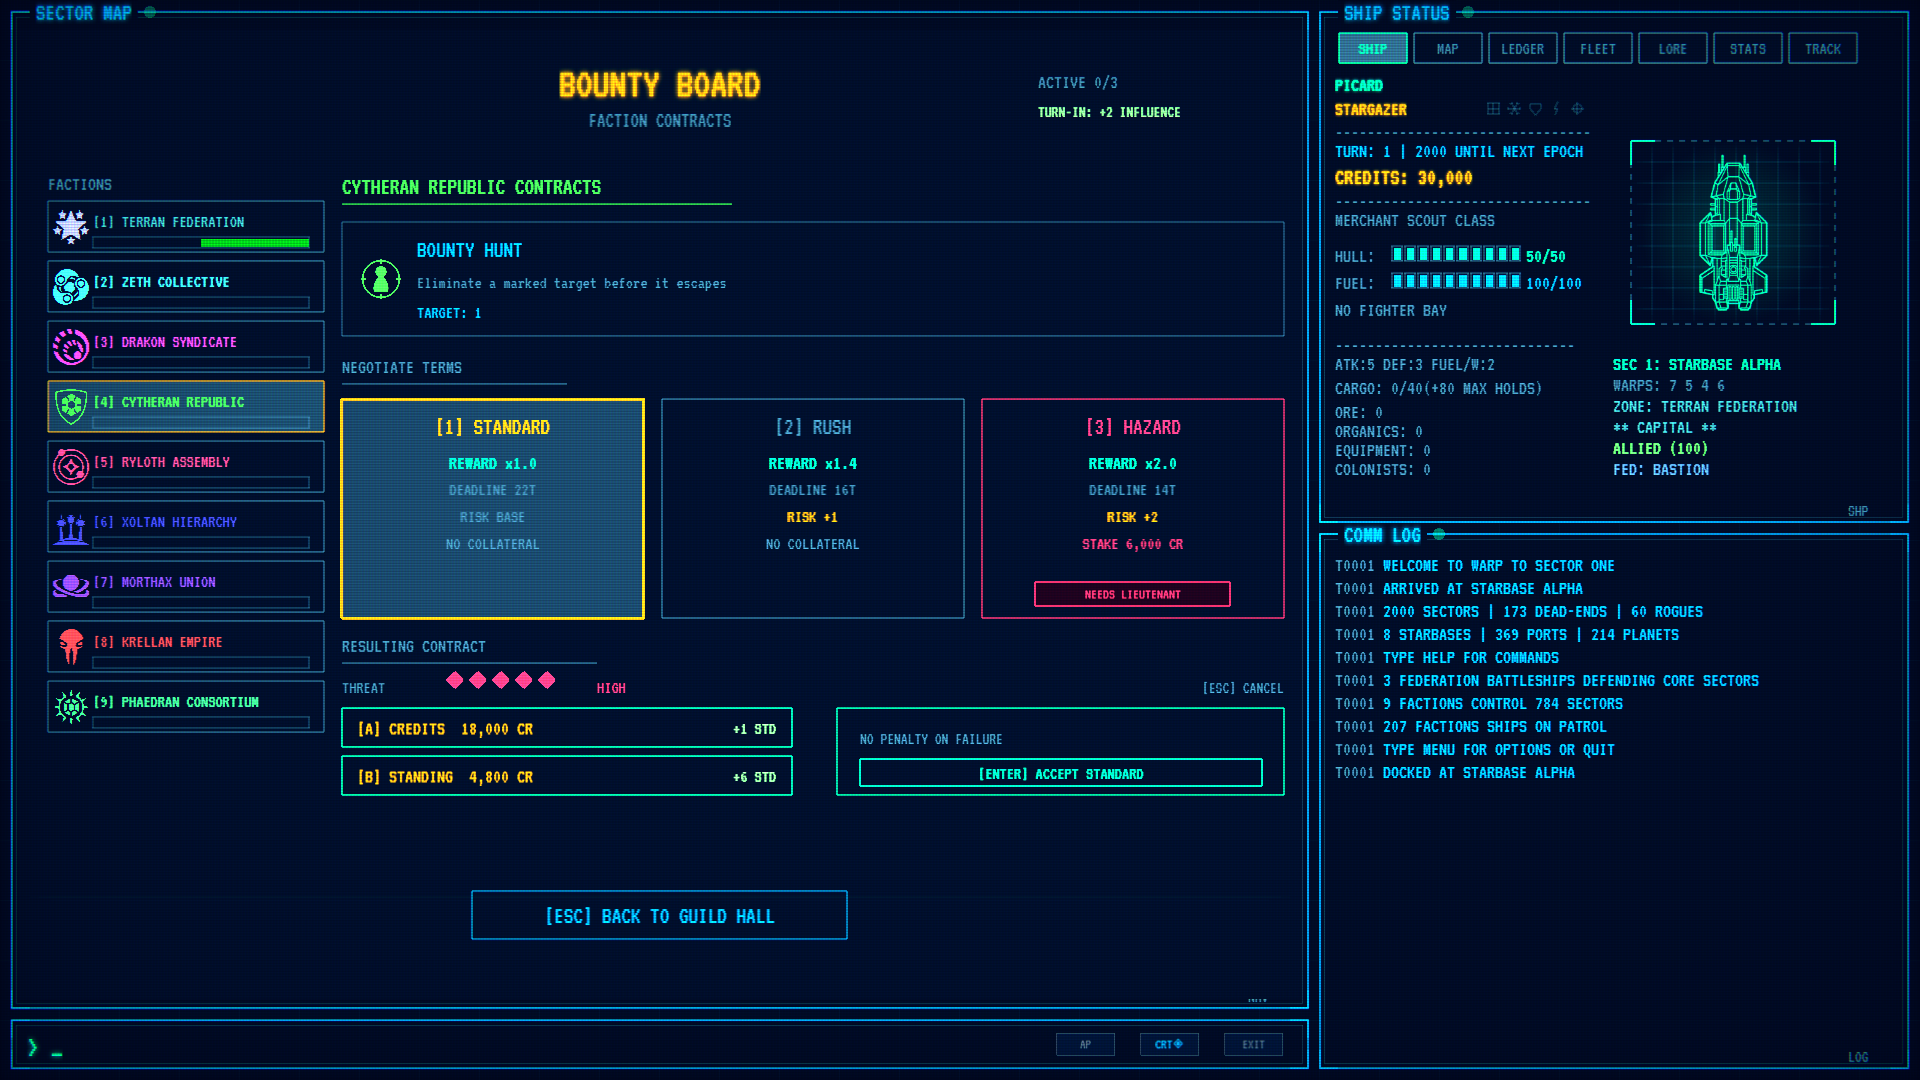Go back to Guild Hall
The width and height of the screenshot is (1920, 1080).
(x=659, y=916)
